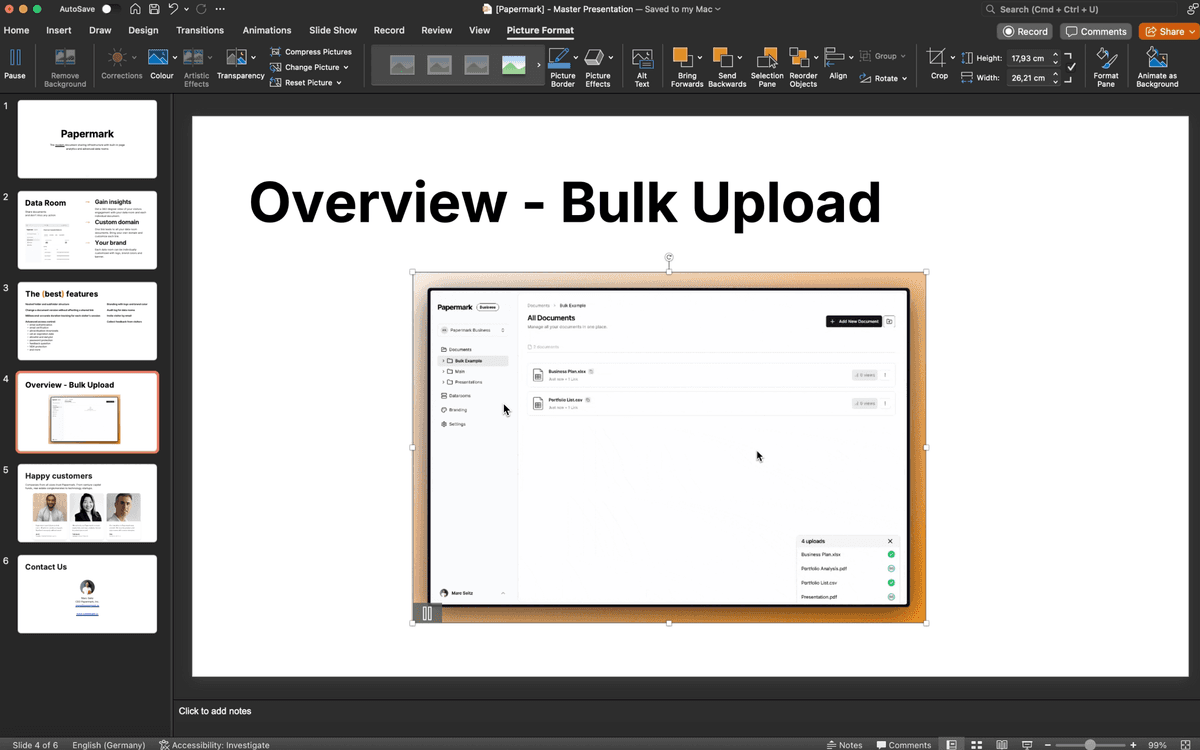Pause the animated picture on slide
Image resolution: width=1200 pixels, height=750 pixels.
pos(427,614)
